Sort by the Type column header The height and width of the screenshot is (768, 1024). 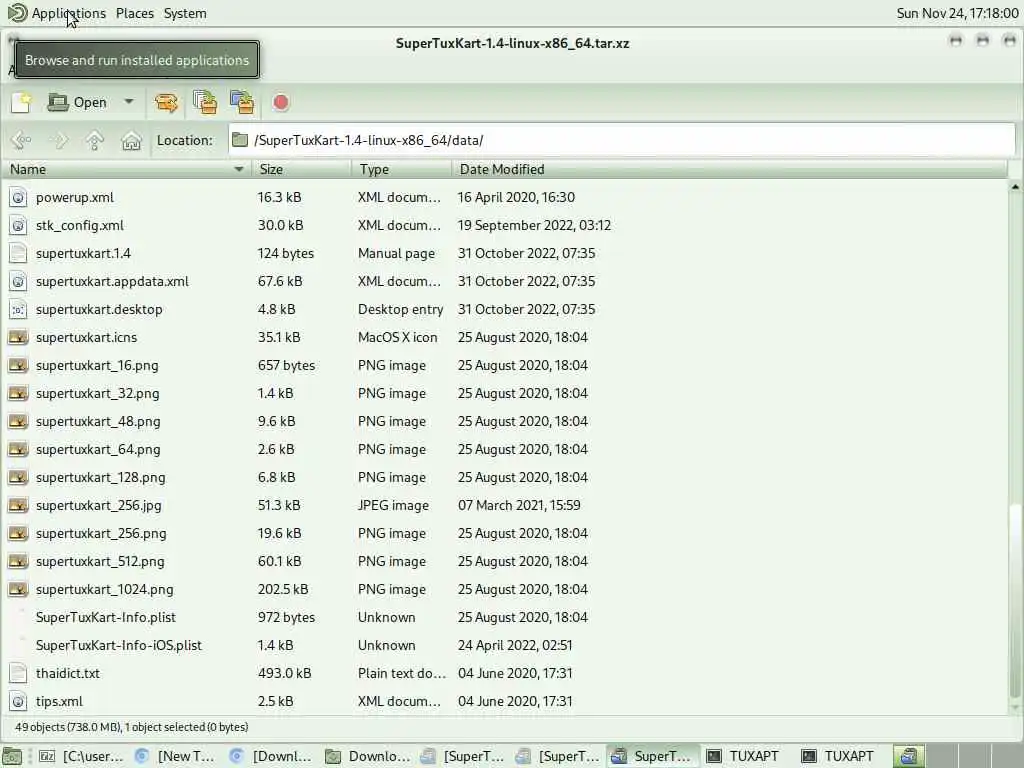[401, 169]
